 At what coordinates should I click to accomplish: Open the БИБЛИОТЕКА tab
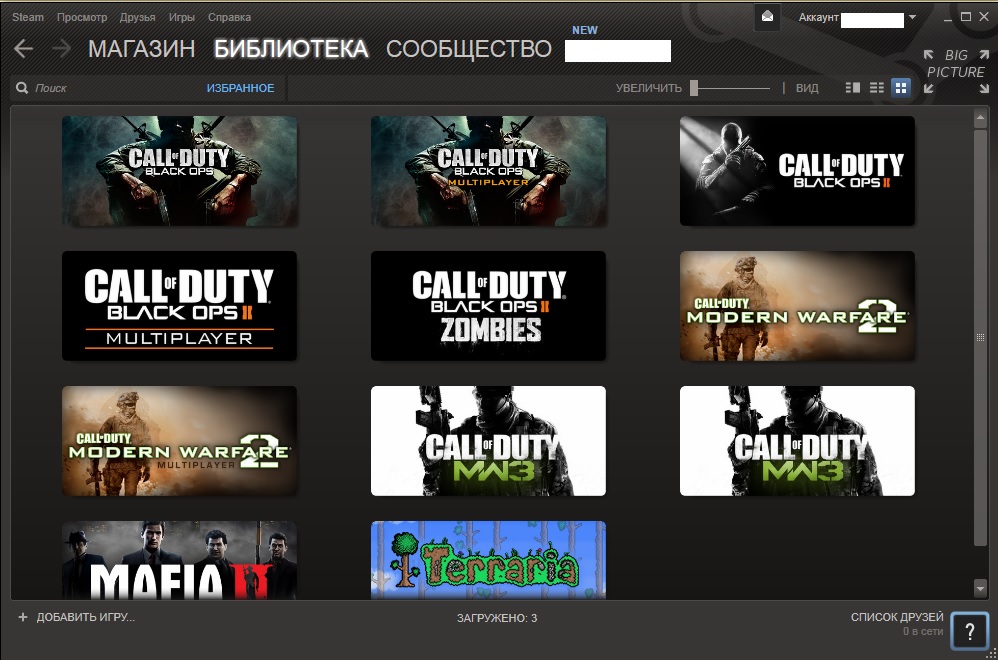pos(291,49)
